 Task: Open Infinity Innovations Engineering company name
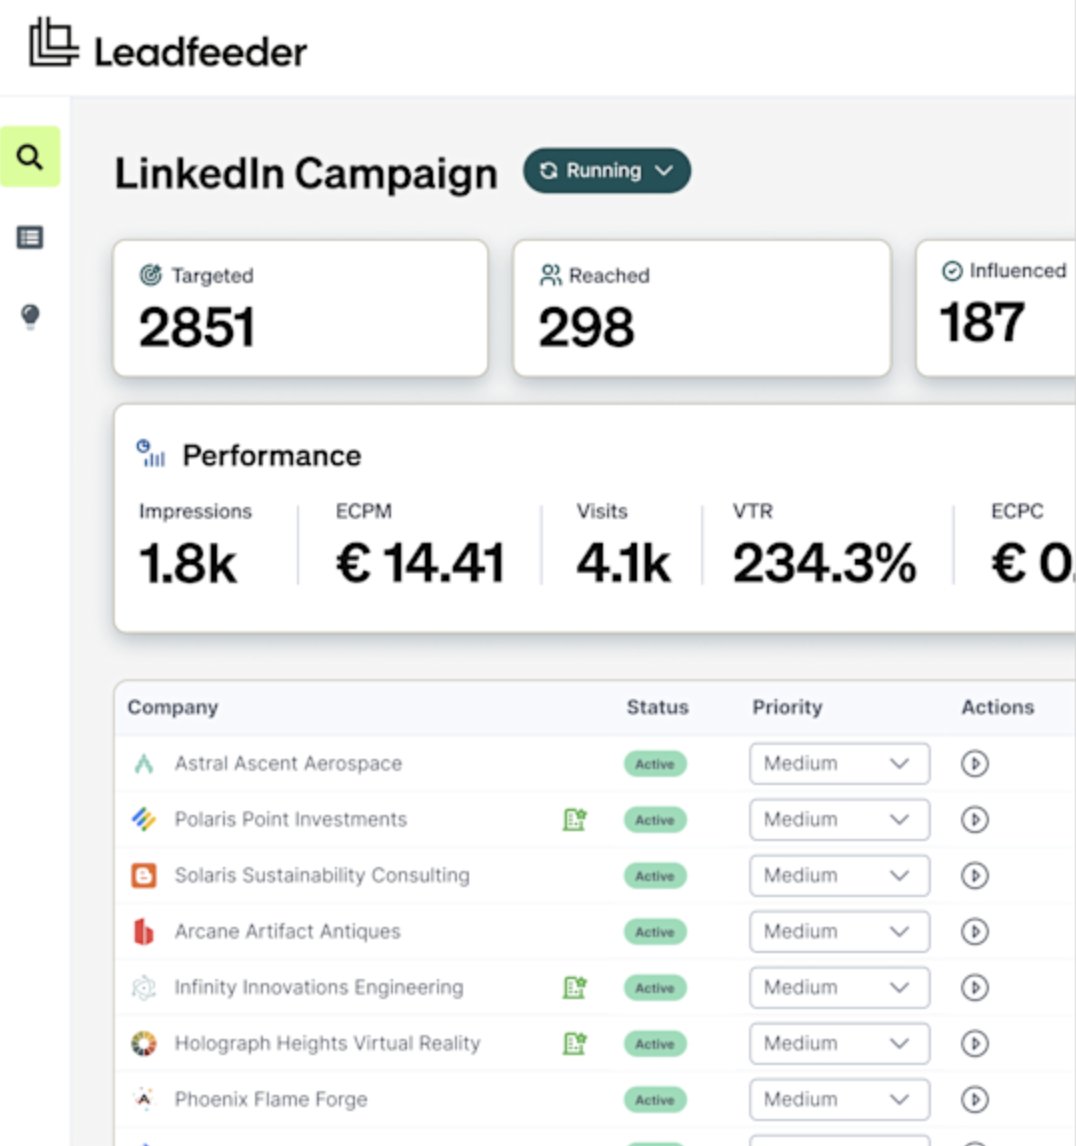click(x=319, y=987)
